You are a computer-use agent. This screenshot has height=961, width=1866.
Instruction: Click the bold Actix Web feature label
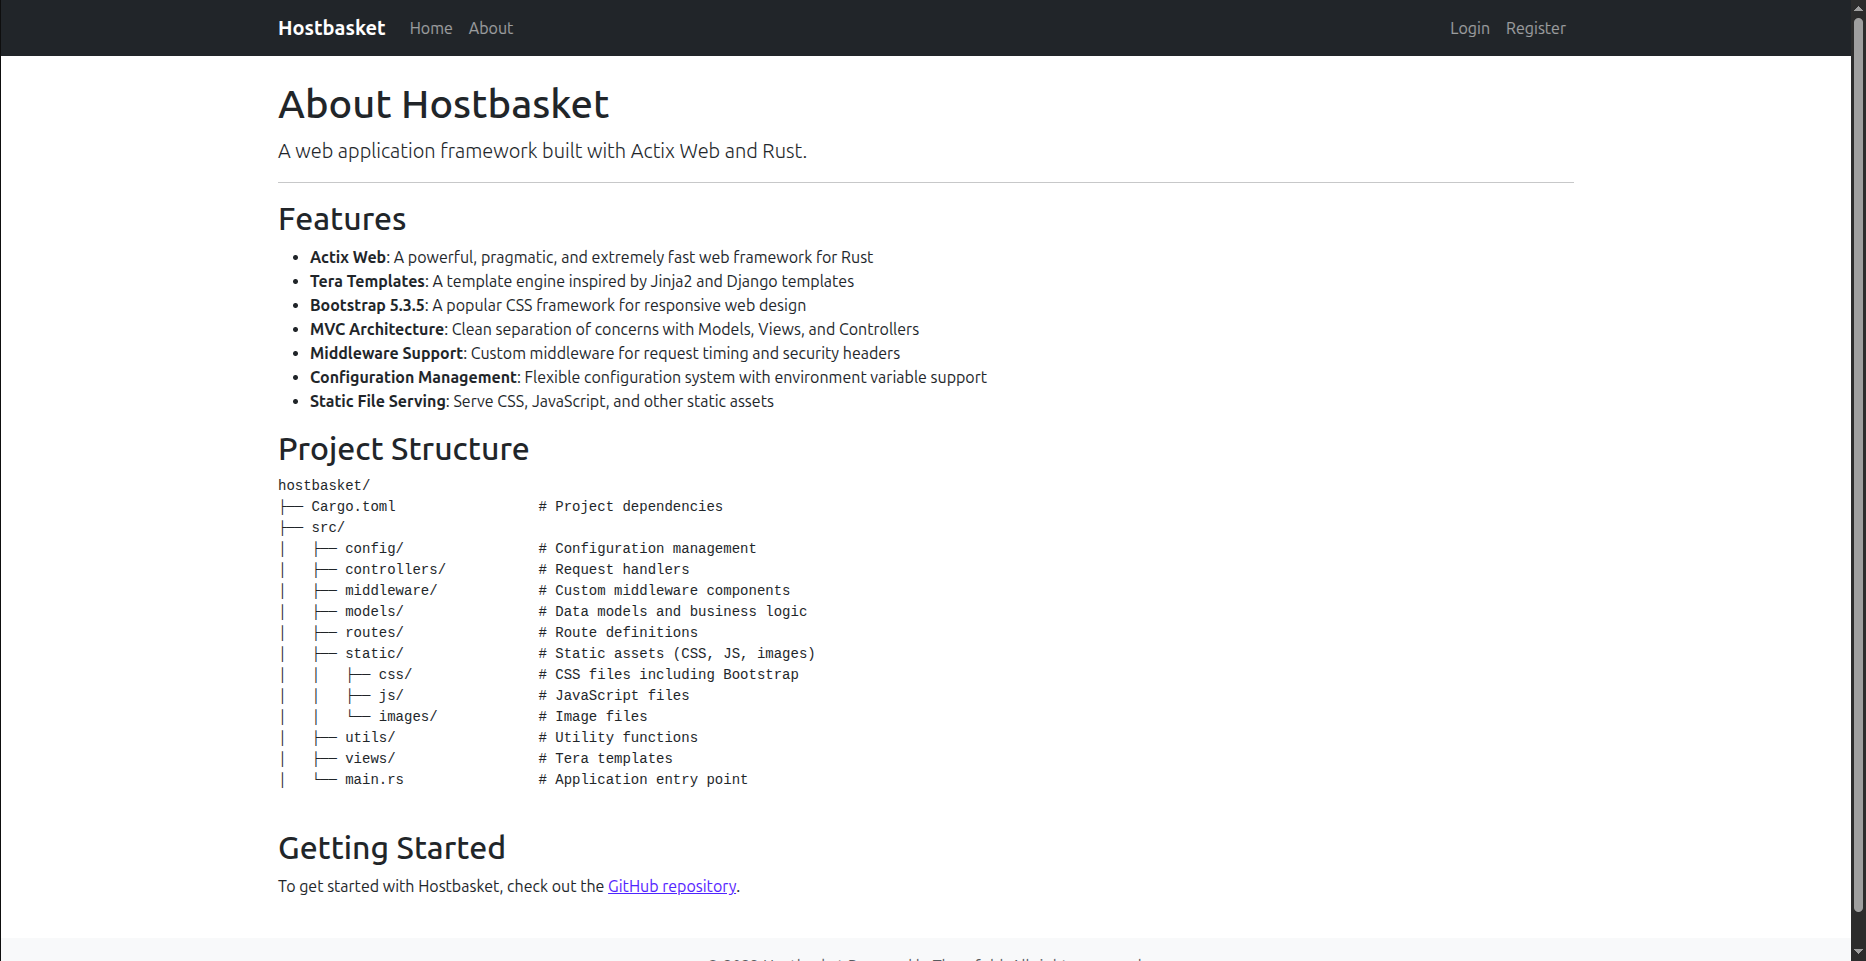(x=347, y=257)
